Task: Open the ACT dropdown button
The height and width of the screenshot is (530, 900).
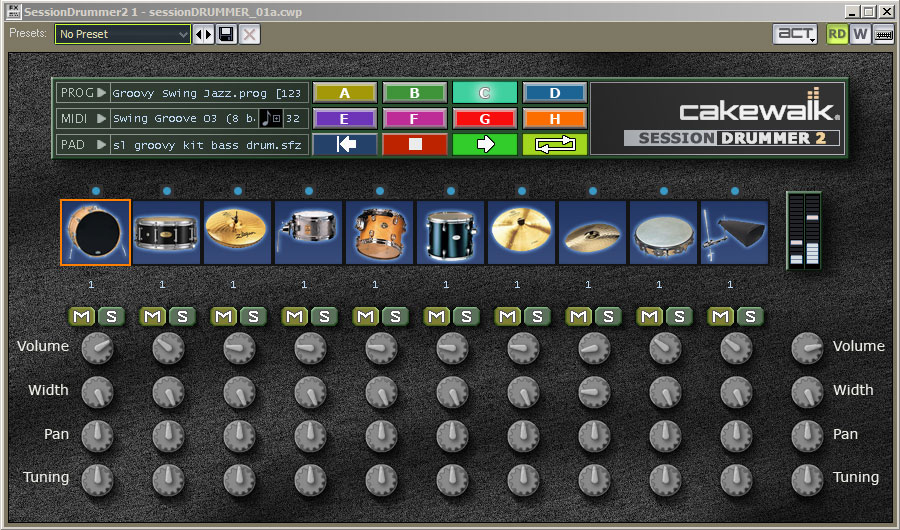Action: coord(796,34)
